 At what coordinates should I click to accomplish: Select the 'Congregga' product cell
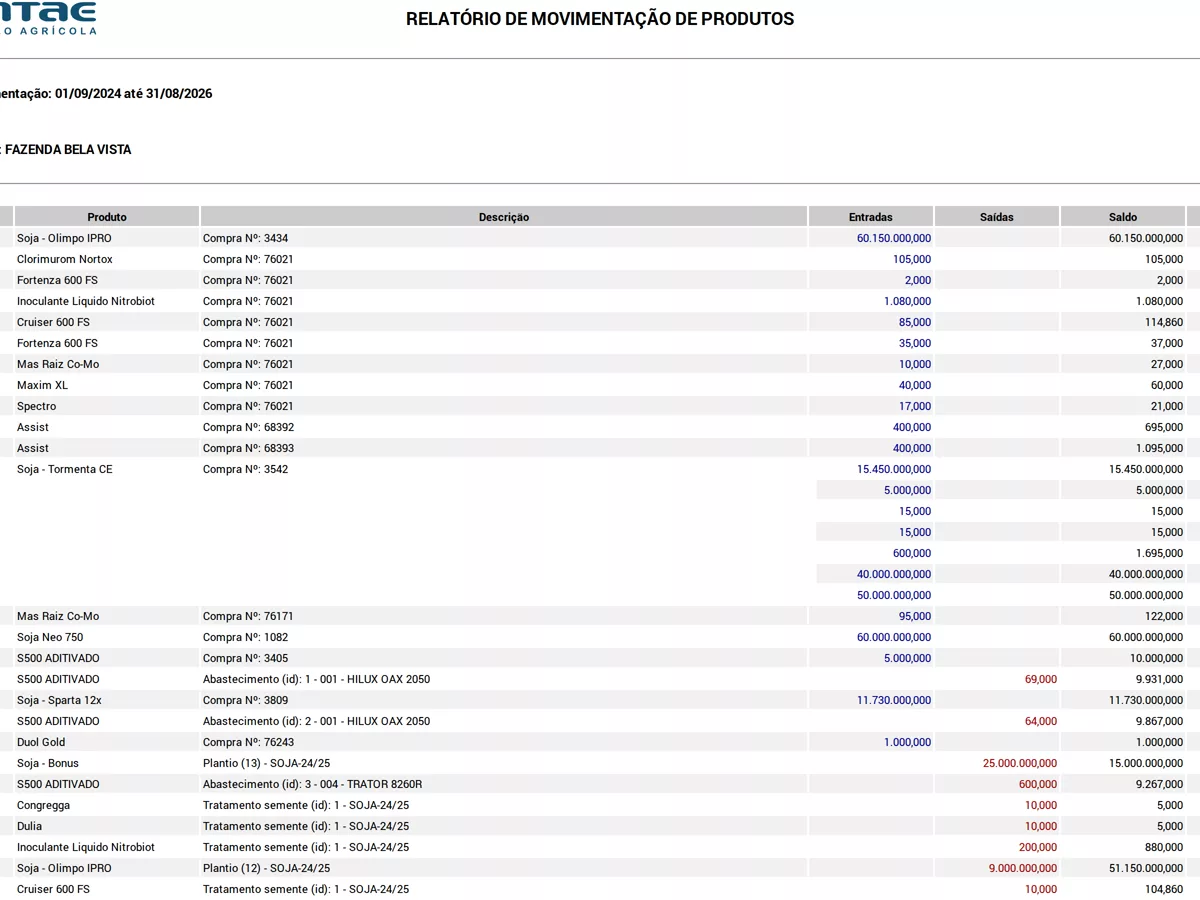coord(44,805)
